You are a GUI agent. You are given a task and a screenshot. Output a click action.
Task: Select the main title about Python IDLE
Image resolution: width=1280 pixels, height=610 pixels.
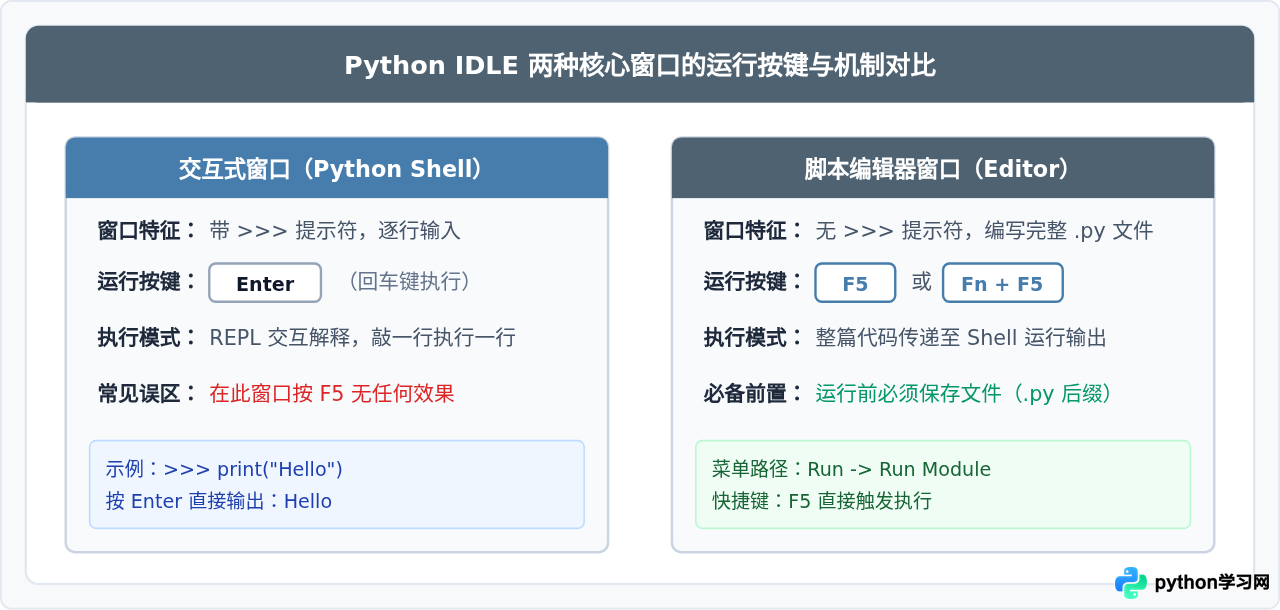640,66
